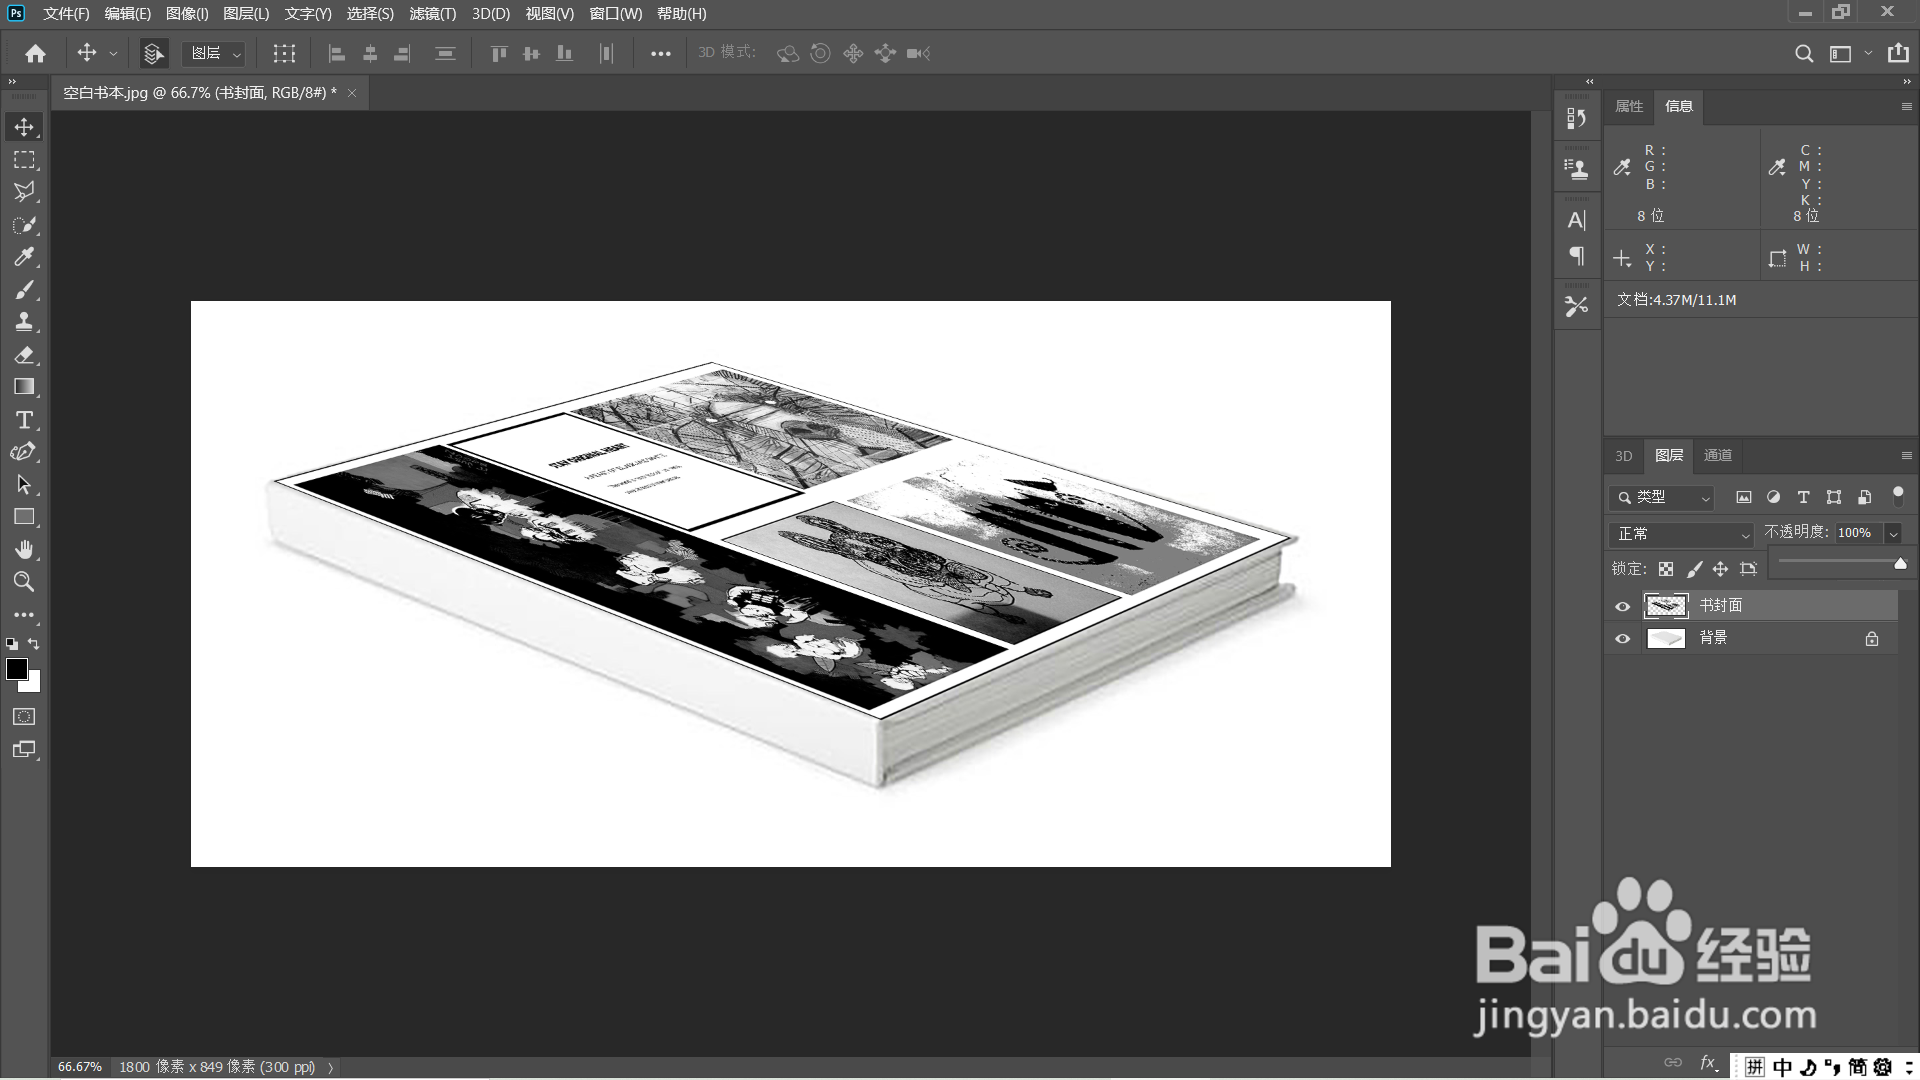Switch to the 3D panel tab
The height and width of the screenshot is (1080, 1920).
(x=1624, y=455)
